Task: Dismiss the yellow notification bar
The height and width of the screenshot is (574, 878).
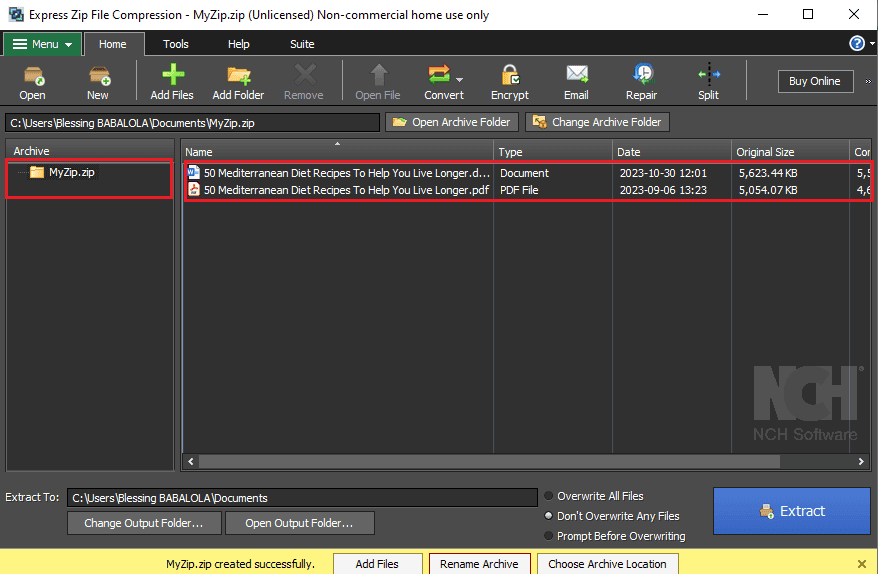Action: coord(862,564)
